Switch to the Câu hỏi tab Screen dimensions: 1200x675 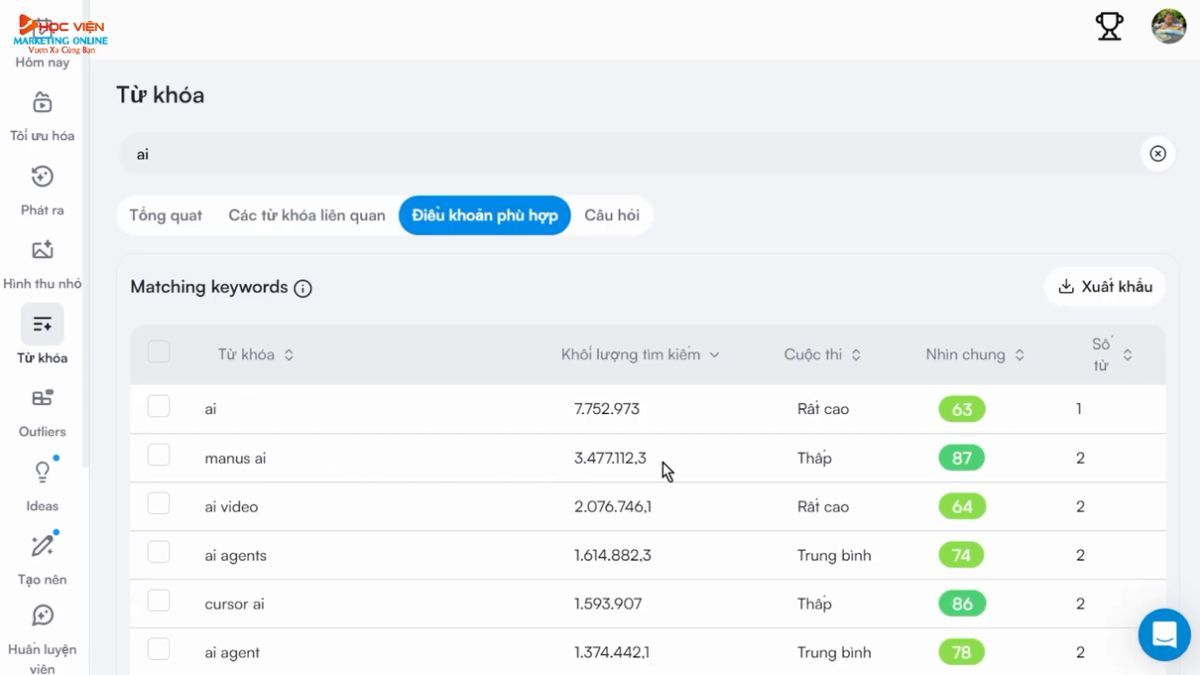click(612, 216)
